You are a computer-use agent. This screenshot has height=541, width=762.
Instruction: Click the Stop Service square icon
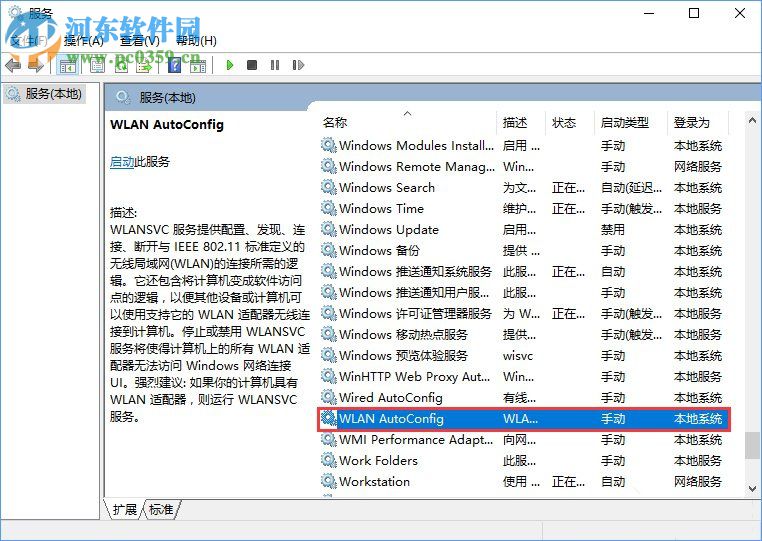click(252, 65)
